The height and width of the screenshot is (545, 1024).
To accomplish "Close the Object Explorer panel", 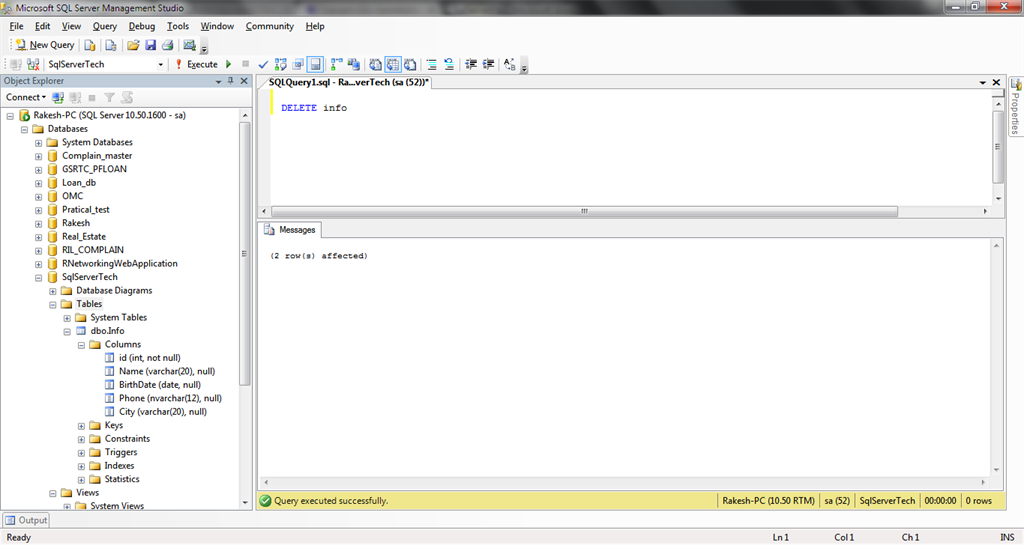I will pos(244,81).
